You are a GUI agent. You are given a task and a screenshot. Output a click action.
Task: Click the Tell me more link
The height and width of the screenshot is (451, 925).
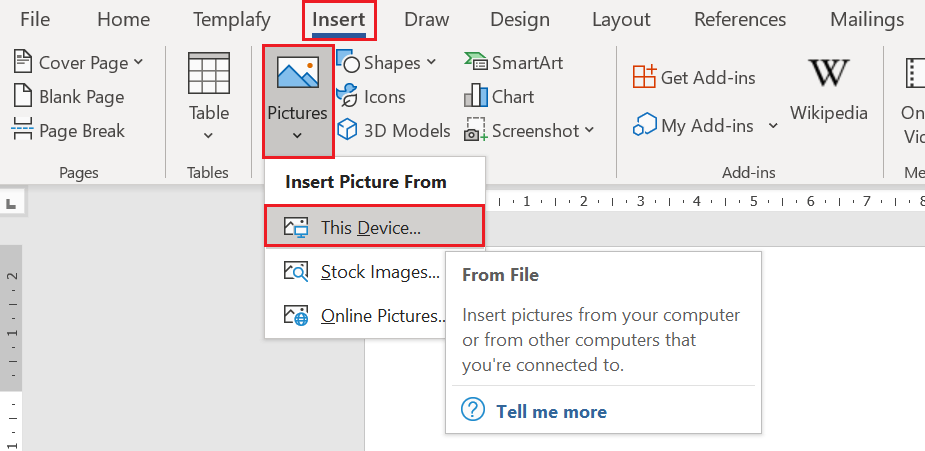pos(550,411)
